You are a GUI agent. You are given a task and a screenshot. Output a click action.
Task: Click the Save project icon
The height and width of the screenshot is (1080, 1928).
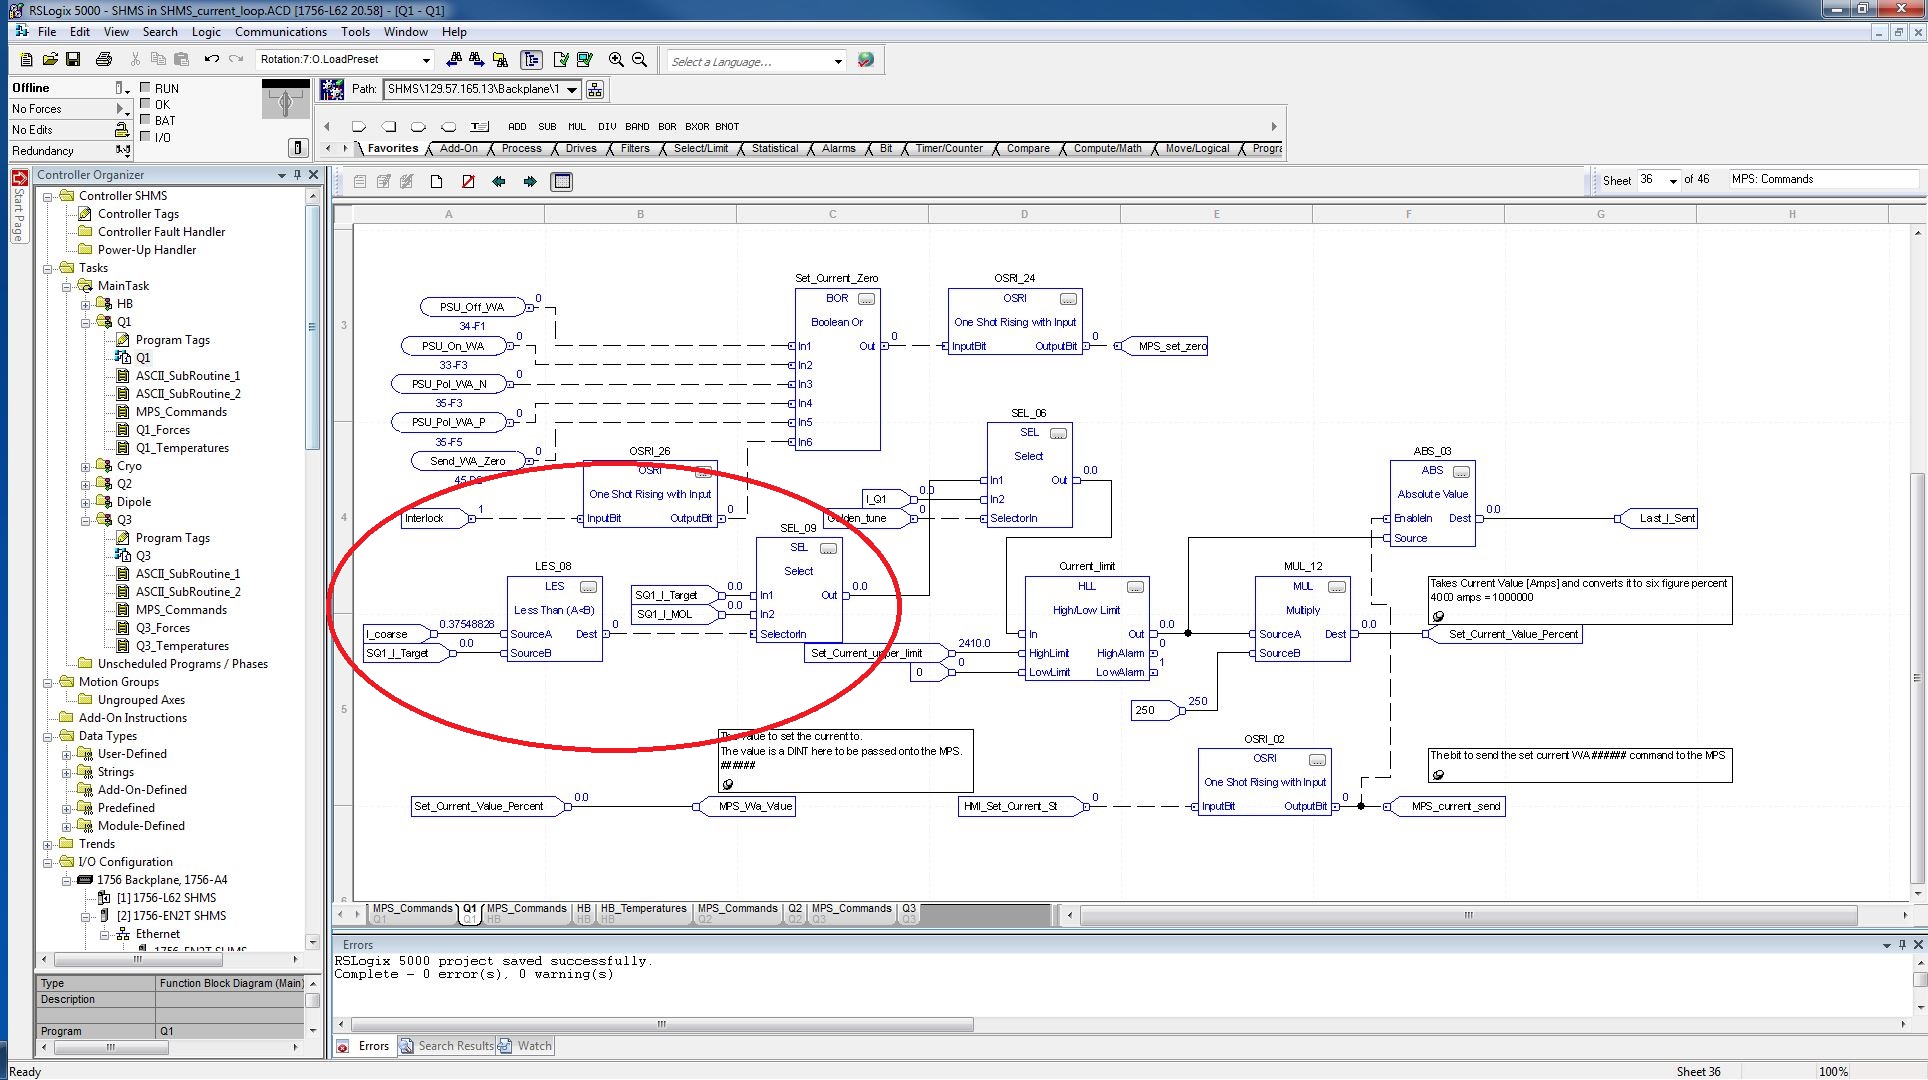pyautogui.click(x=73, y=60)
